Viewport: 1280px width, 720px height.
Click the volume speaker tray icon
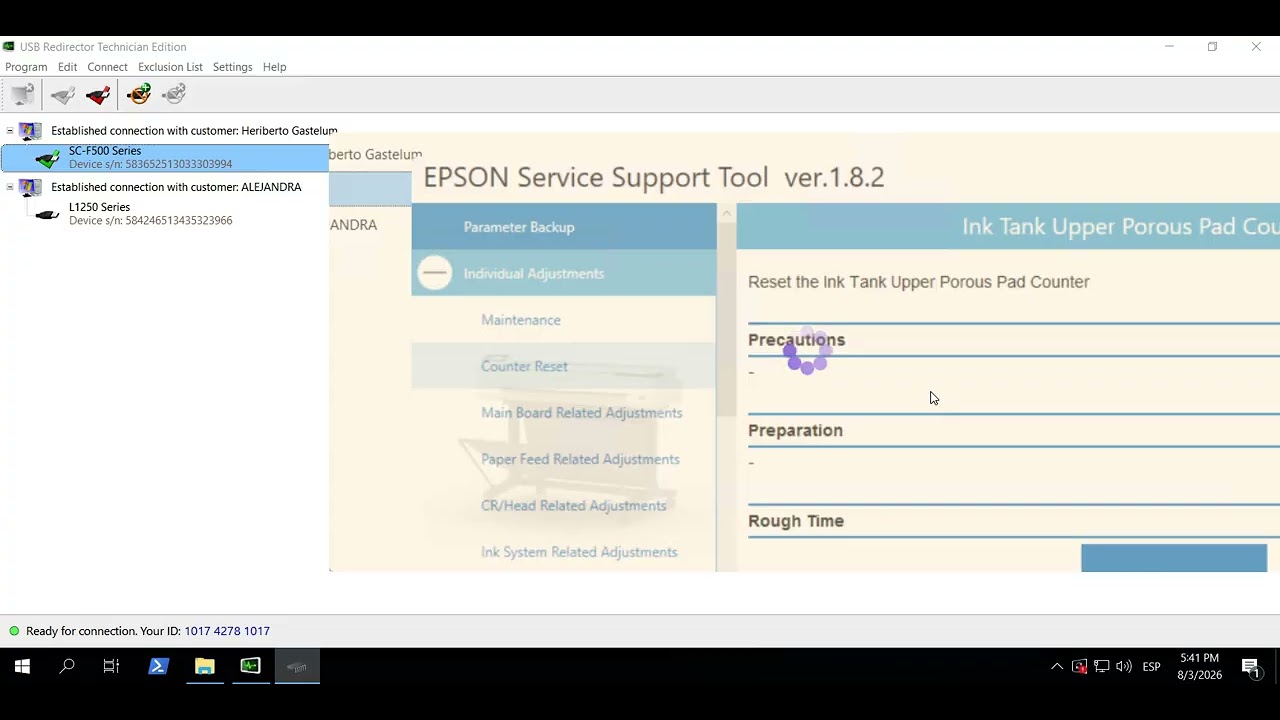[1123, 667]
